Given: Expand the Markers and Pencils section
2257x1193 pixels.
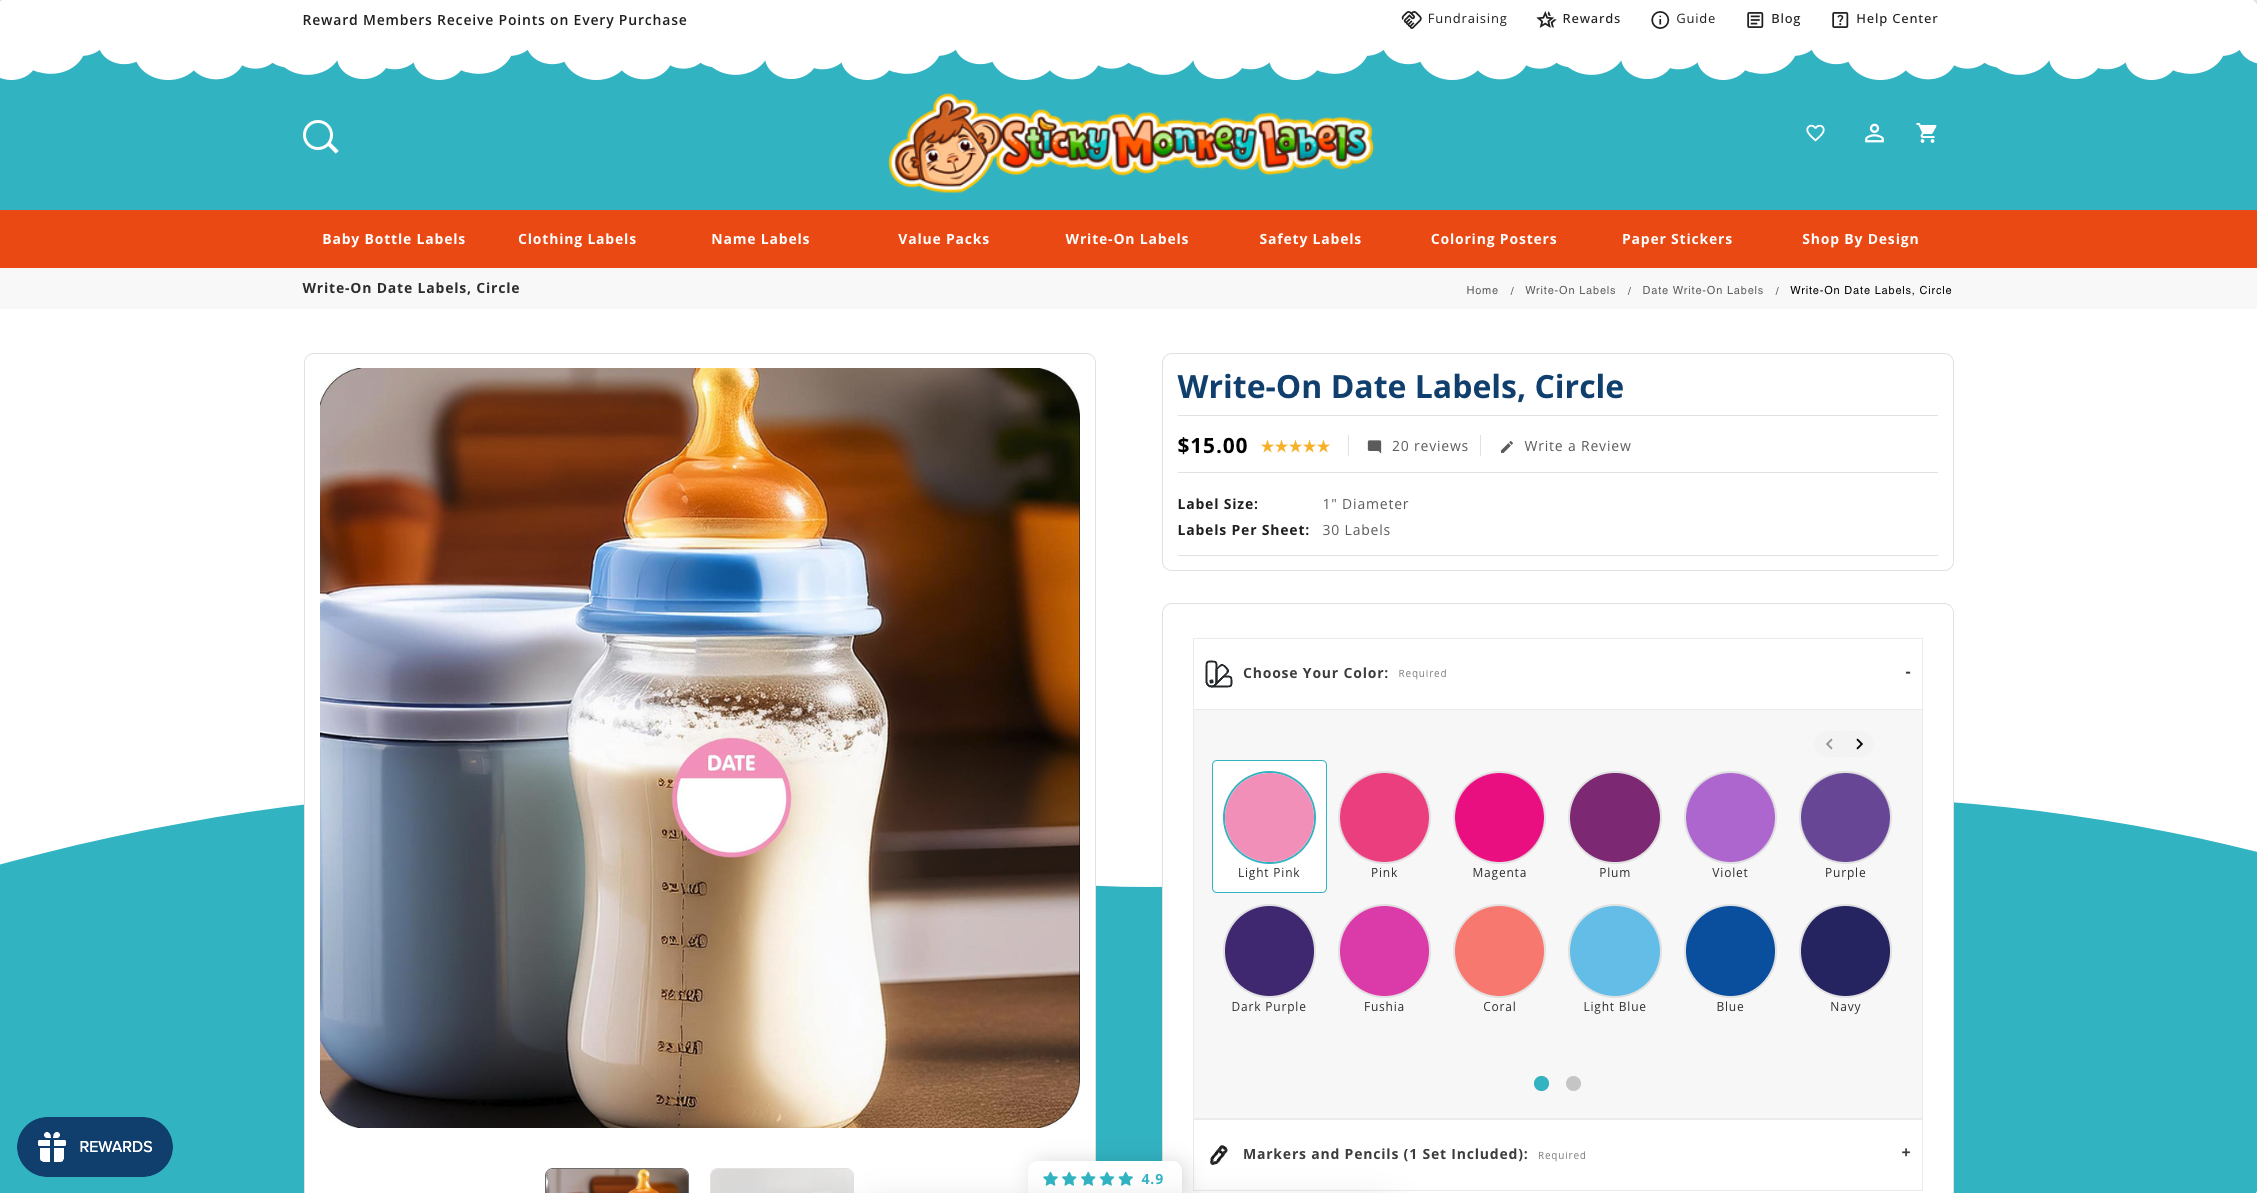Looking at the screenshot, I should pos(1906,1153).
